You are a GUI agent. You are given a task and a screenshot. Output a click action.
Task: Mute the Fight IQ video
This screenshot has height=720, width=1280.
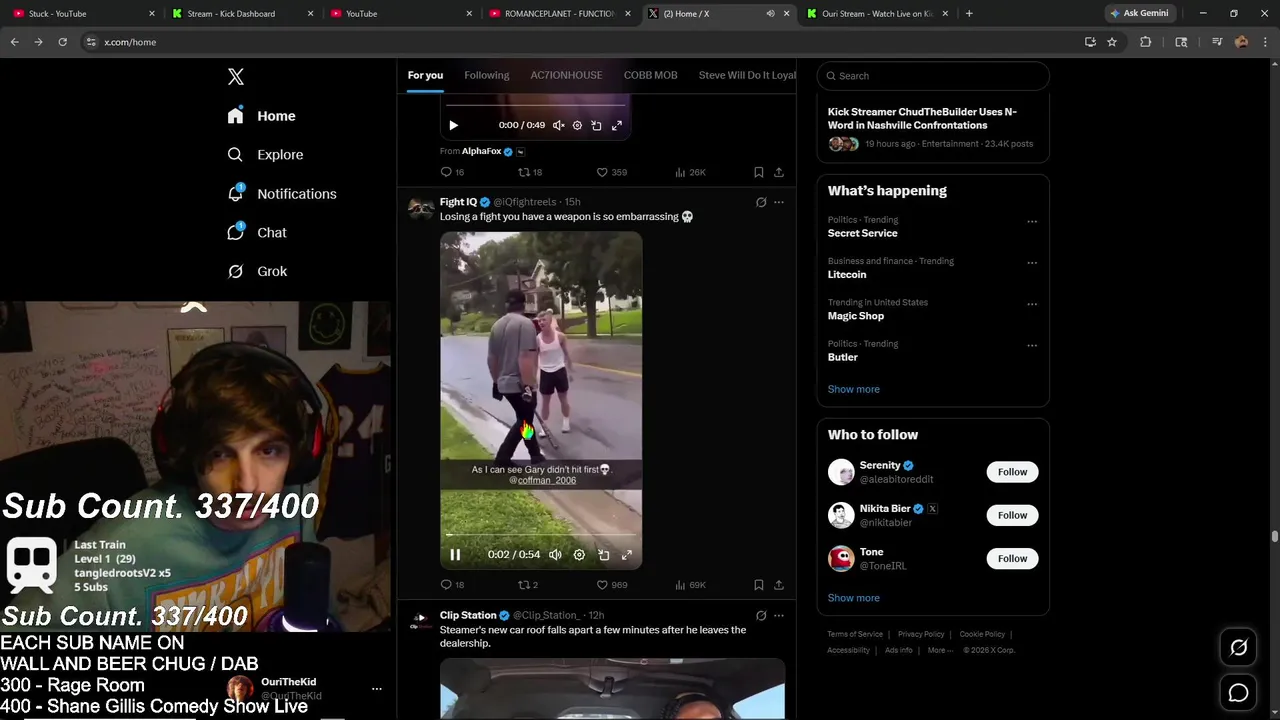[x=555, y=555]
